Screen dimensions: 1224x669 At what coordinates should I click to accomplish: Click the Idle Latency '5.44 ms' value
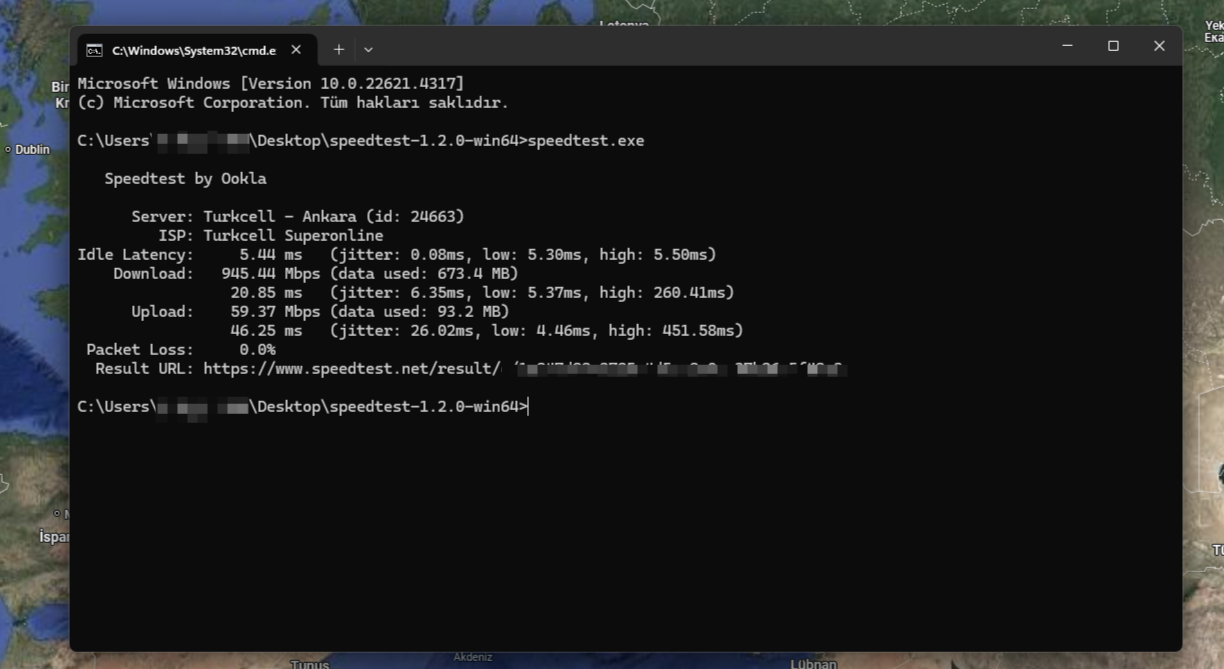[x=270, y=255]
